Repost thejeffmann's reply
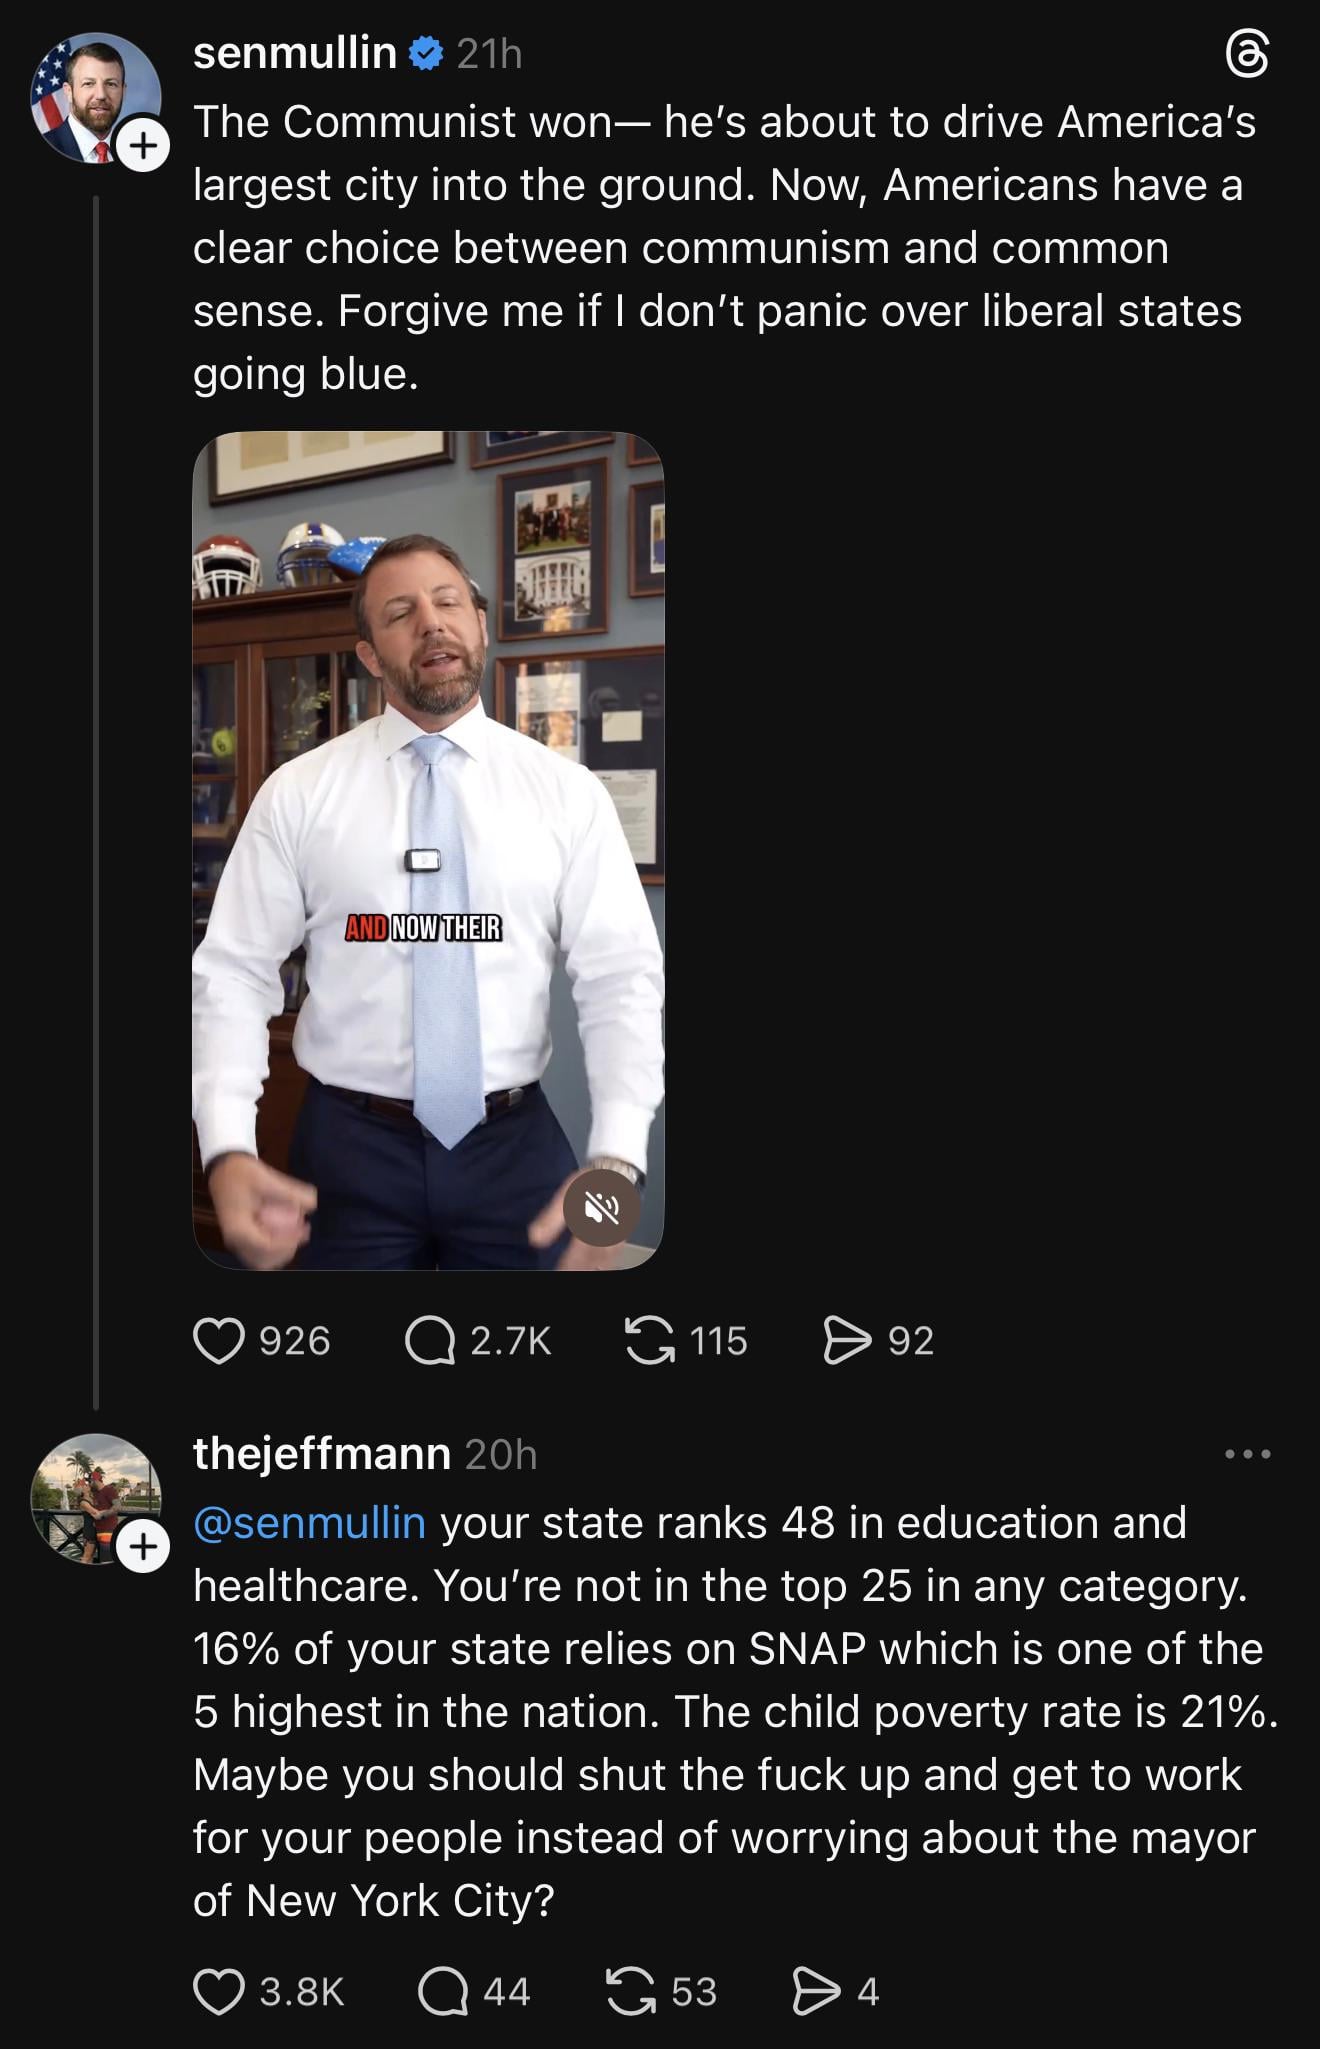This screenshot has height=2049, width=1320. (x=631, y=1991)
